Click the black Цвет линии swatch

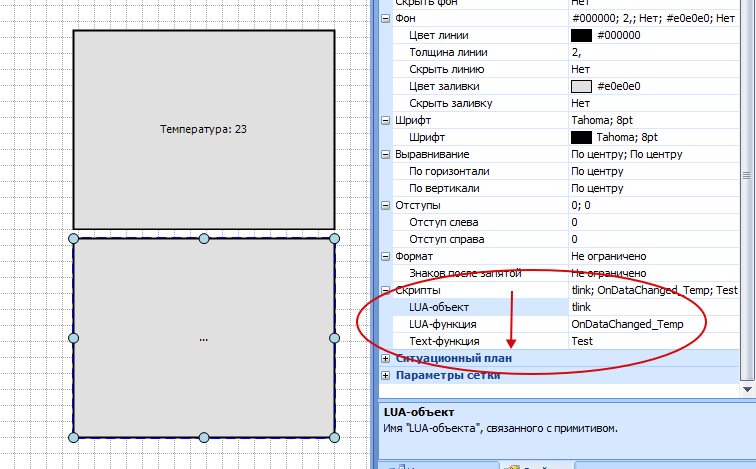581,36
